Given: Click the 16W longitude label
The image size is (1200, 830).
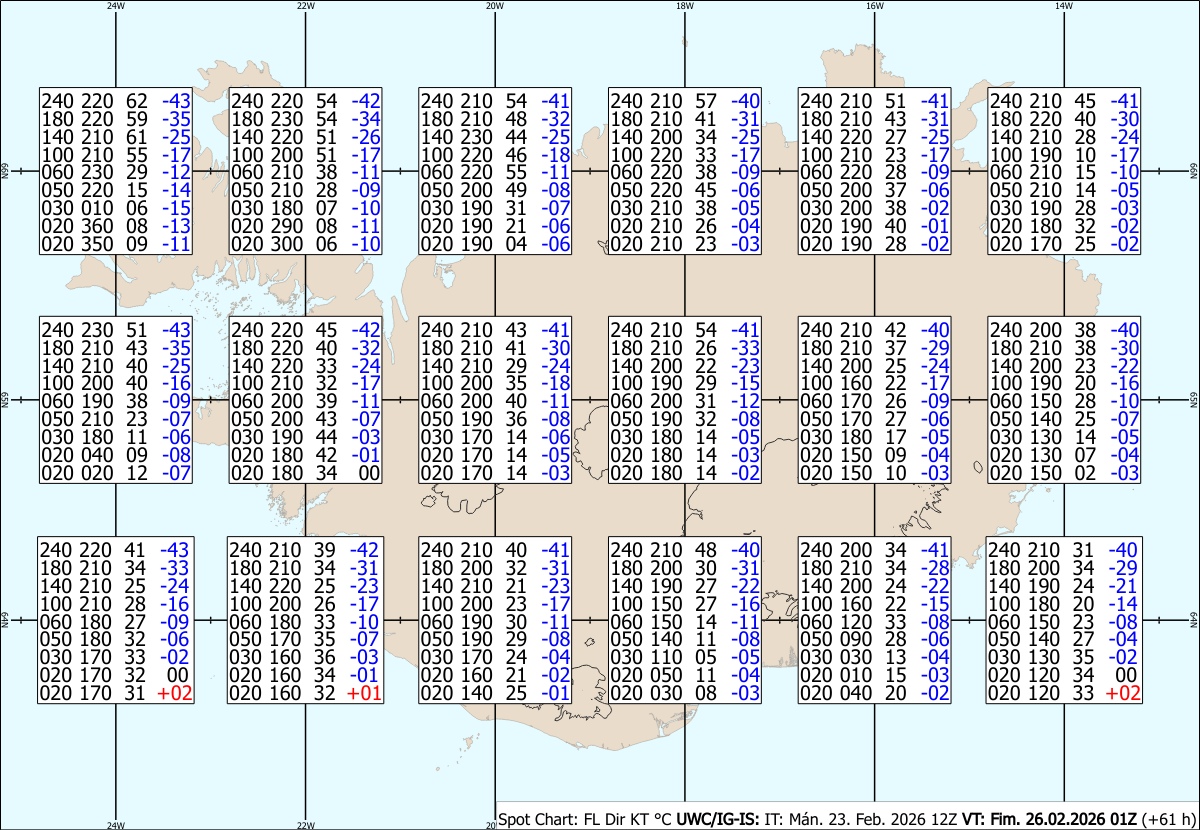Looking at the screenshot, I should [875, 5].
